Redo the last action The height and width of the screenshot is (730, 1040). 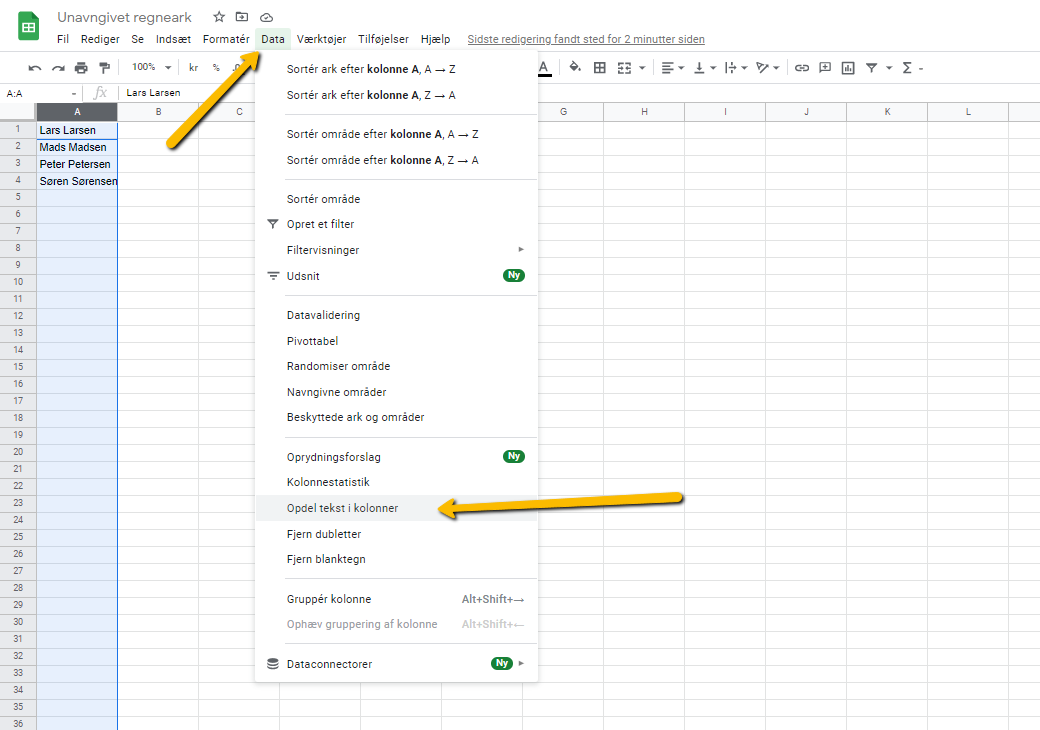pos(57,67)
